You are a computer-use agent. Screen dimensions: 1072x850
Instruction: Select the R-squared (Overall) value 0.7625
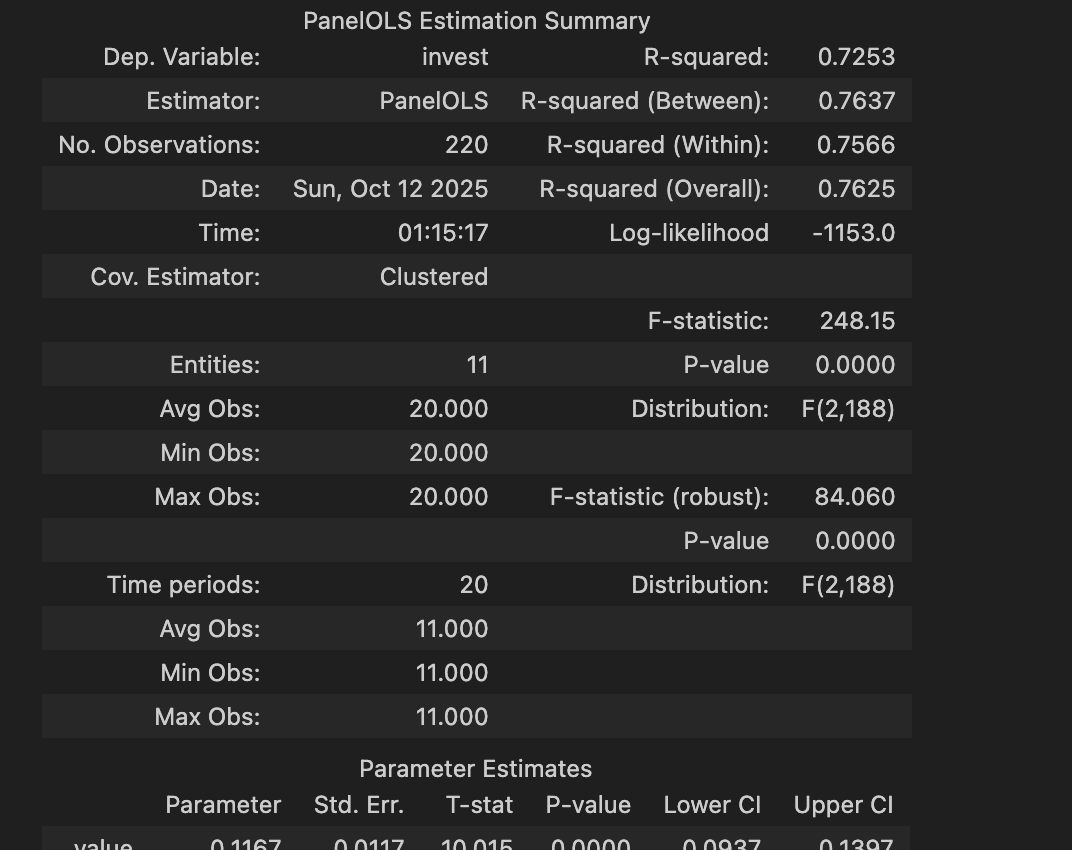[x=856, y=189]
